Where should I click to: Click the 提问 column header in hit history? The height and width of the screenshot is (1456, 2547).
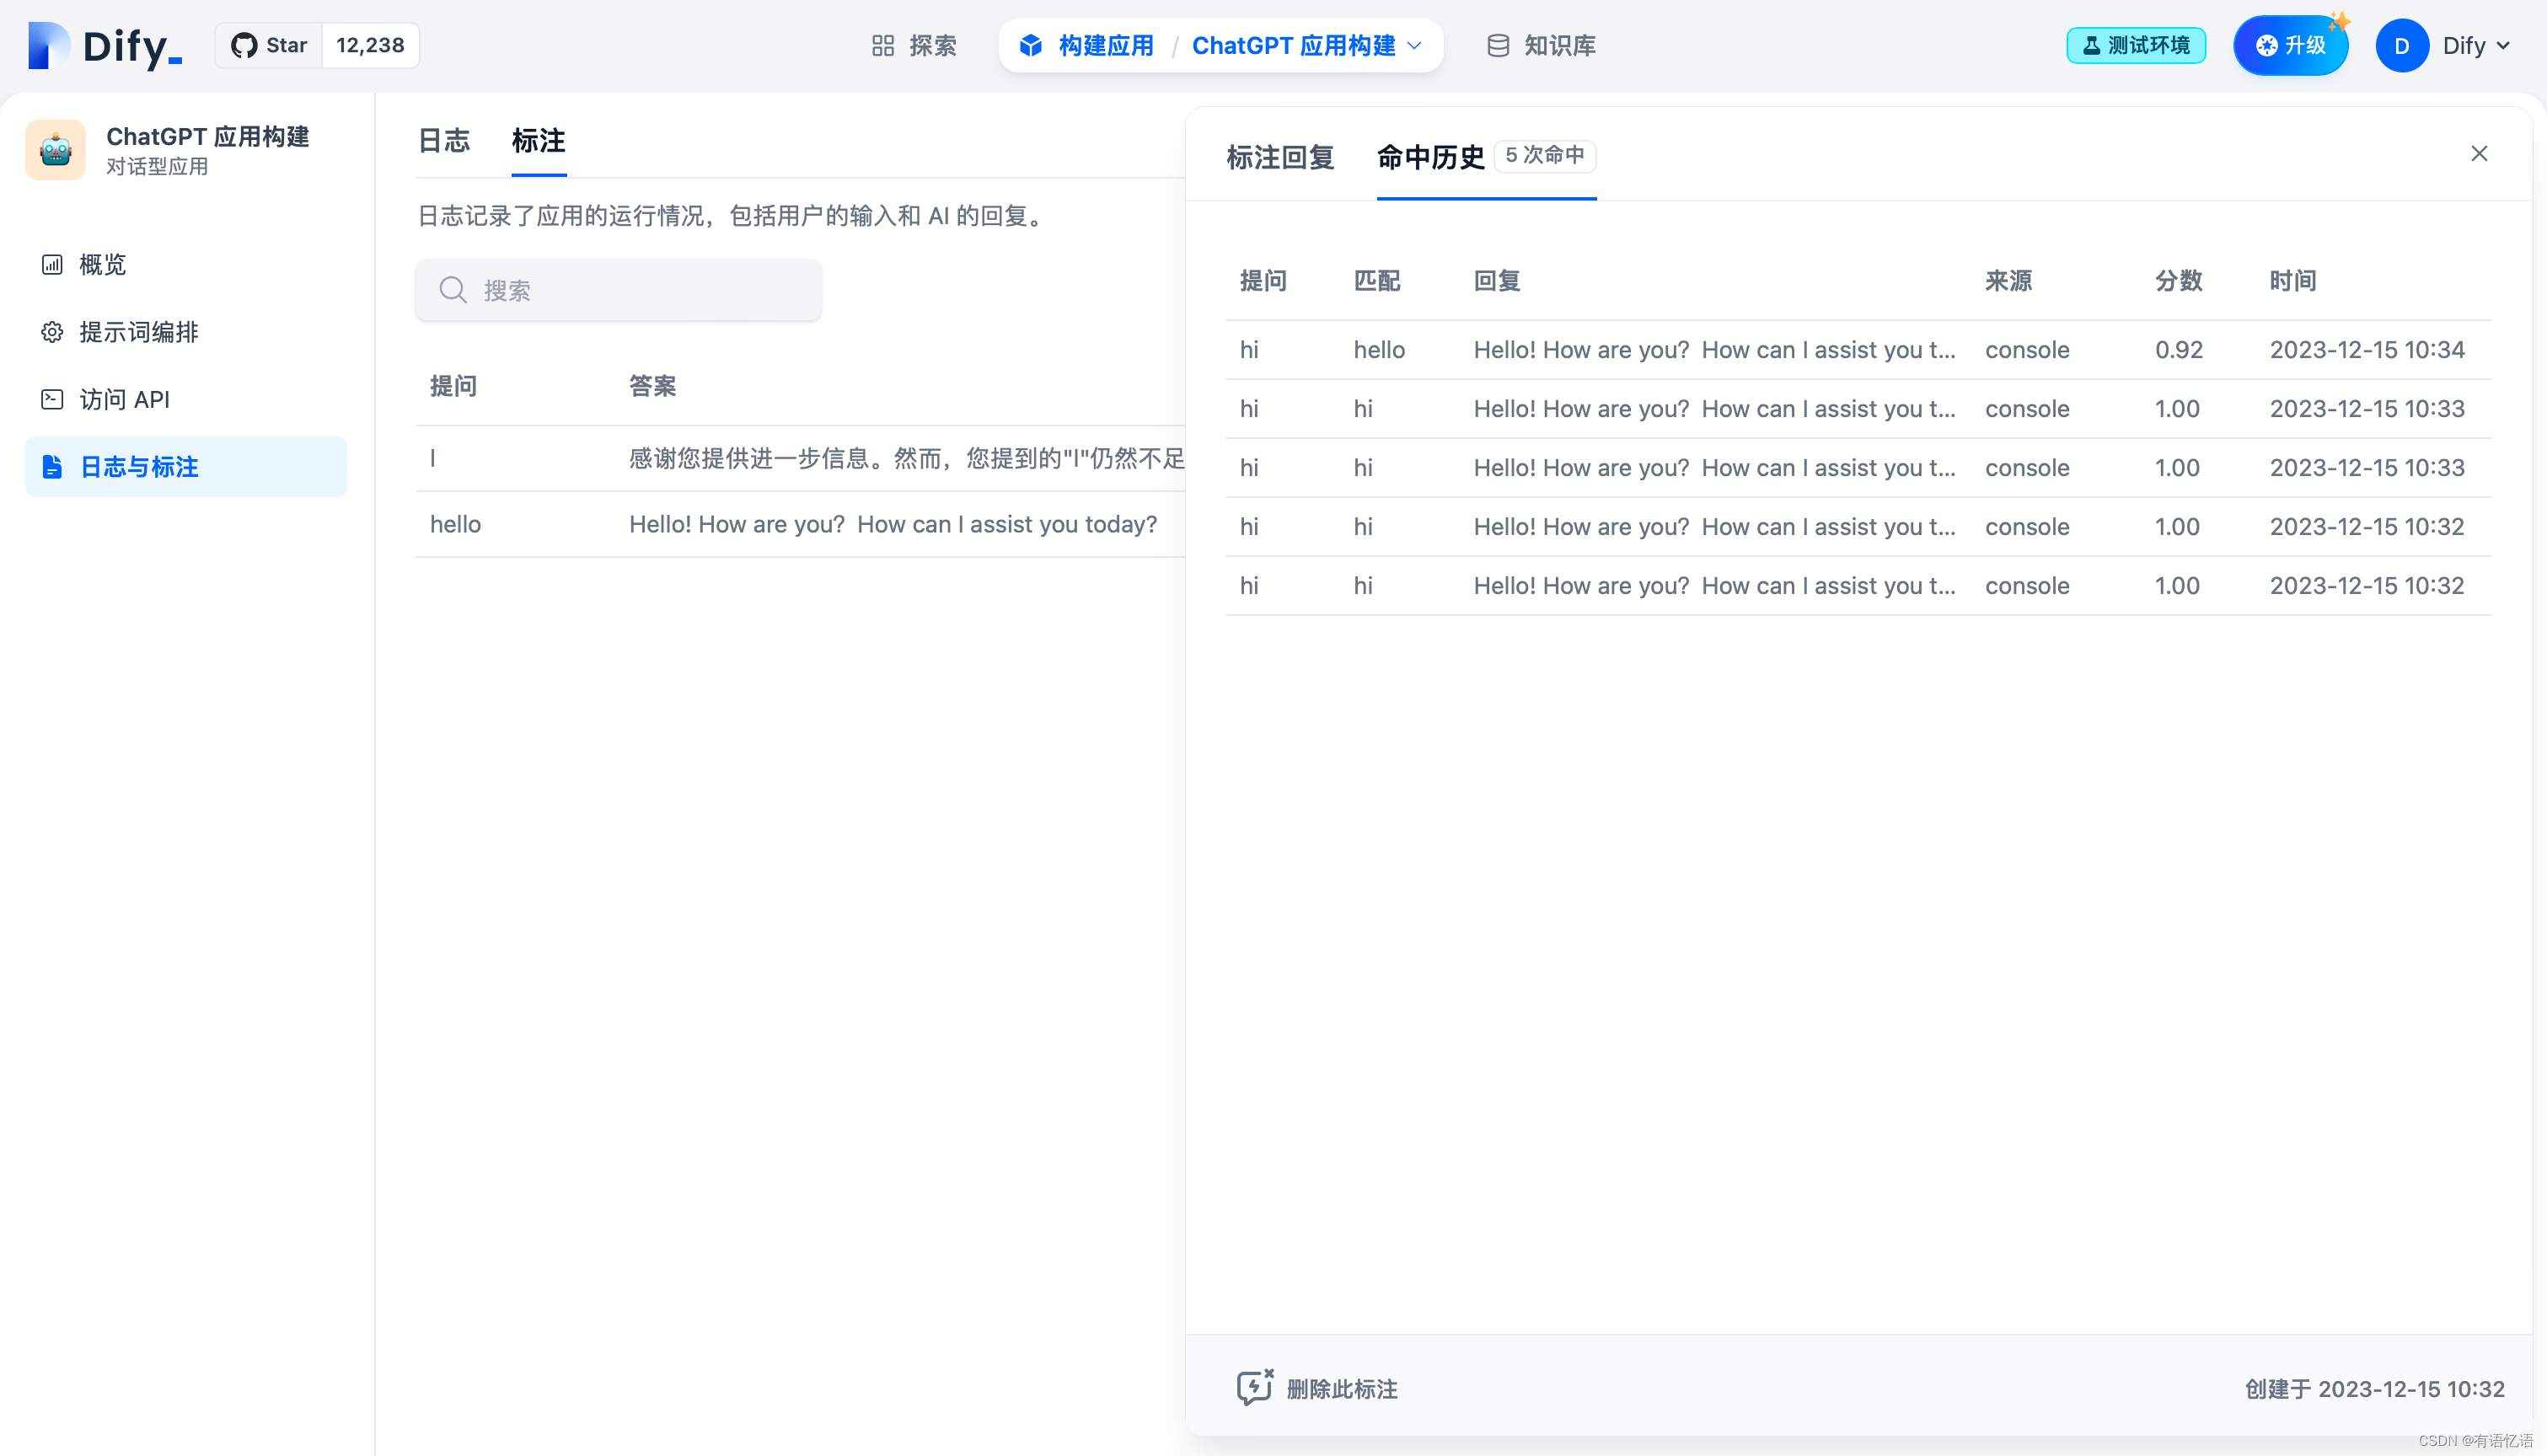(x=1263, y=281)
